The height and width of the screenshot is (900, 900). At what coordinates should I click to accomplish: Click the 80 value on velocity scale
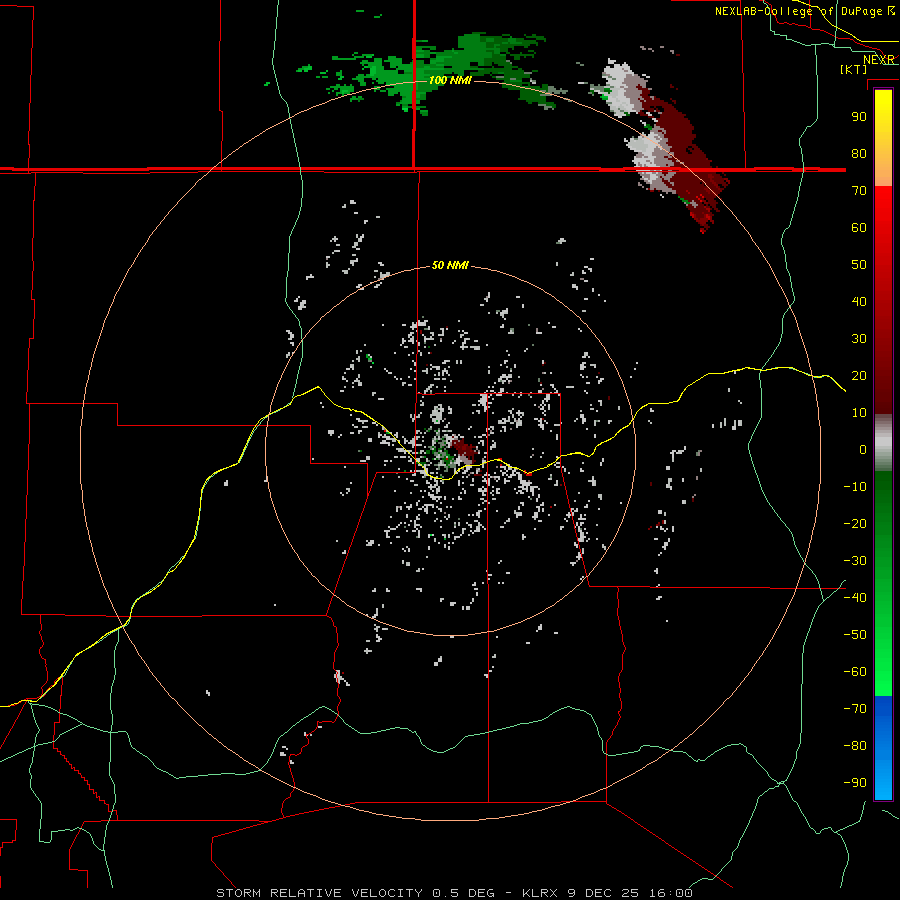859,153
